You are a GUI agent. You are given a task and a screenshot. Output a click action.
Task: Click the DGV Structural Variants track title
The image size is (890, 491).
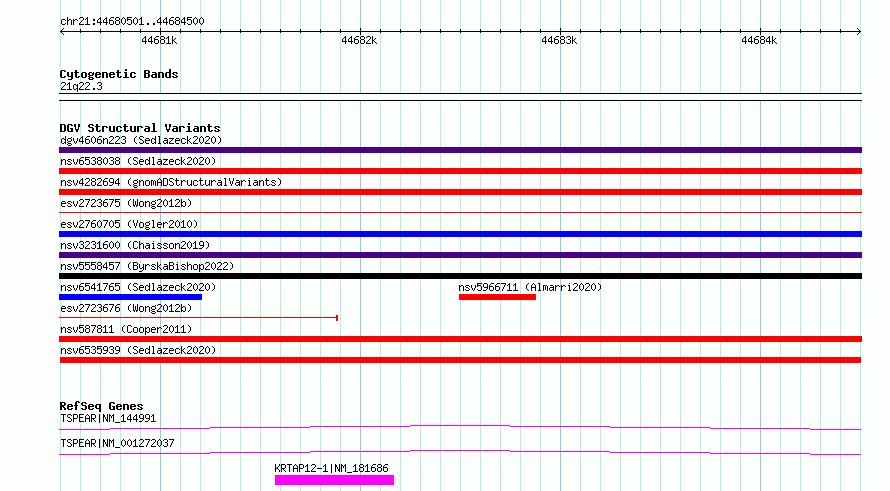(140, 128)
